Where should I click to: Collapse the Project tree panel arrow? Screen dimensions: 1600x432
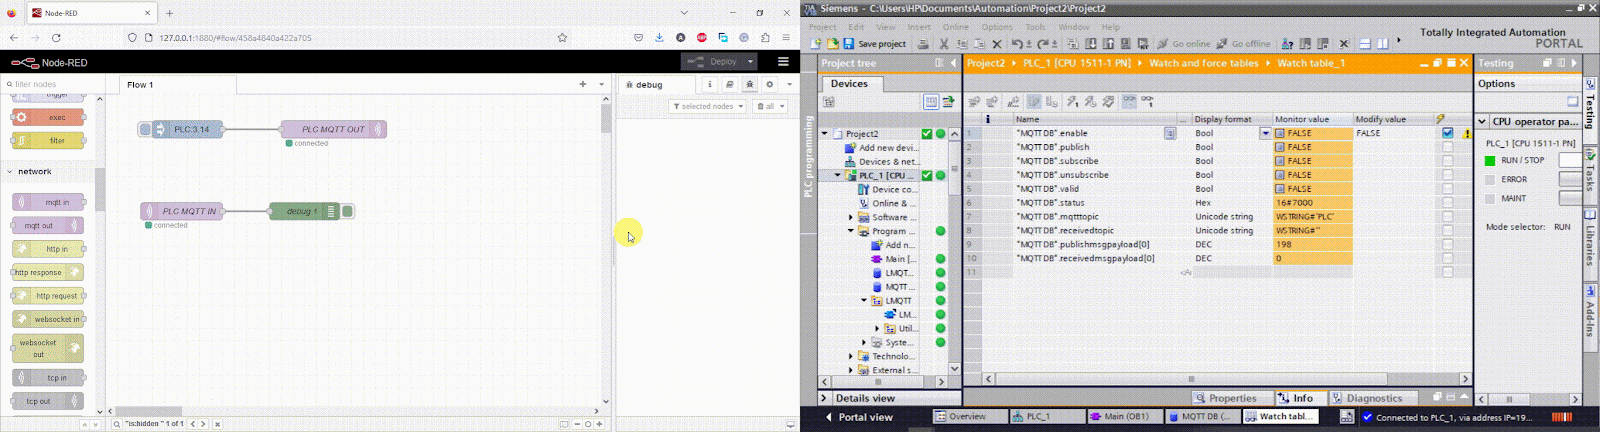pyautogui.click(x=953, y=63)
